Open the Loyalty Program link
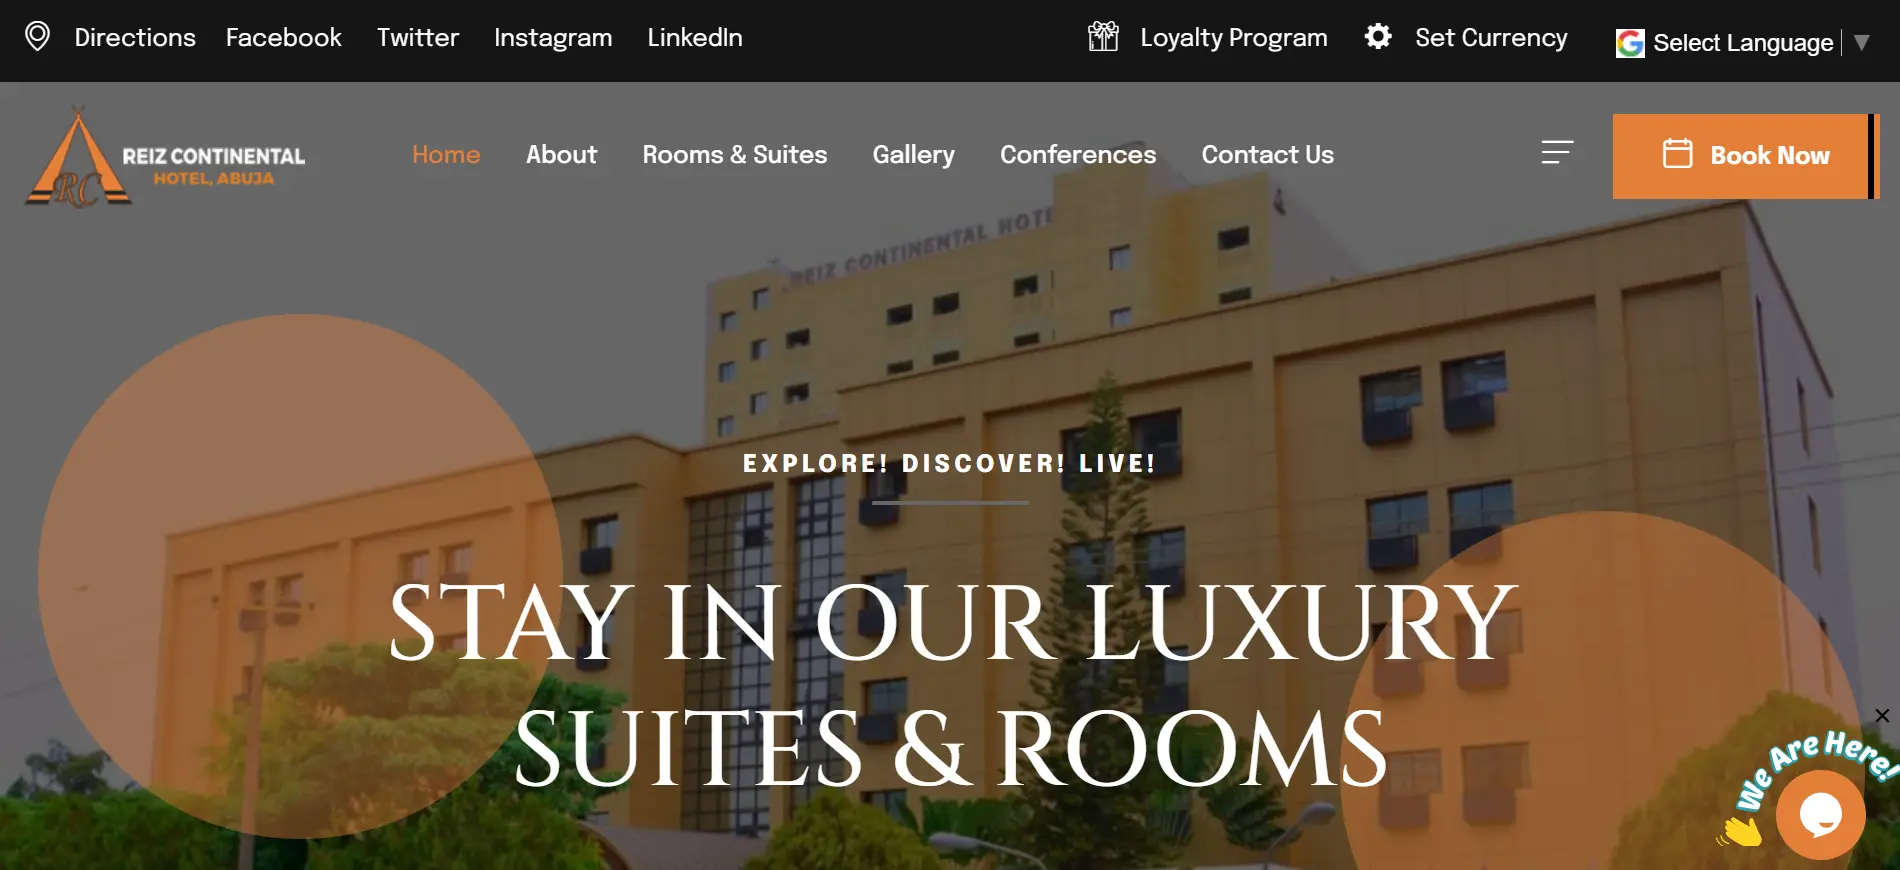Image resolution: width=1900 pixels, height=870 pixels. 1234,38
